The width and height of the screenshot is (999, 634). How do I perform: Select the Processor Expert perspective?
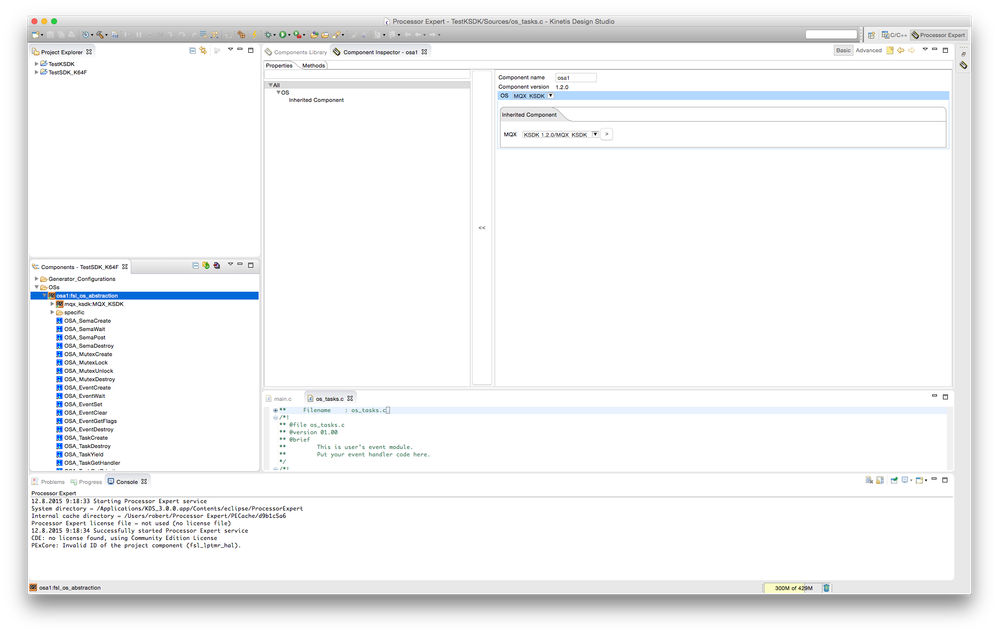click(x=938, y=35)
